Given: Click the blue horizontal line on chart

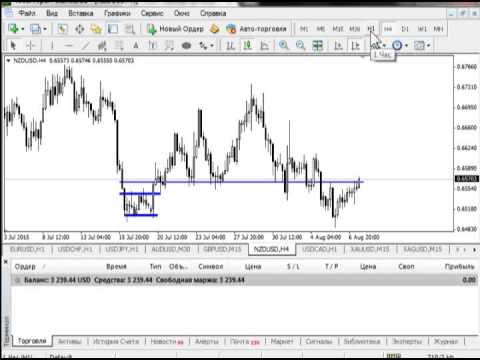Looking at the screenshot, I should 242,182.
